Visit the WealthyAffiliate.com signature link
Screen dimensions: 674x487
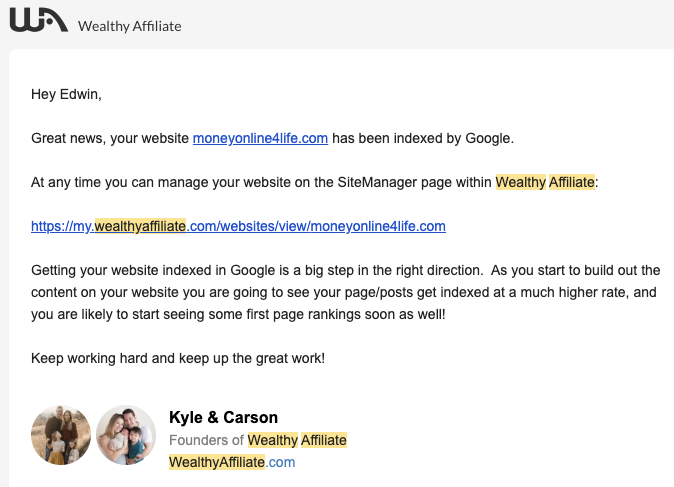[x=232, y=462]
